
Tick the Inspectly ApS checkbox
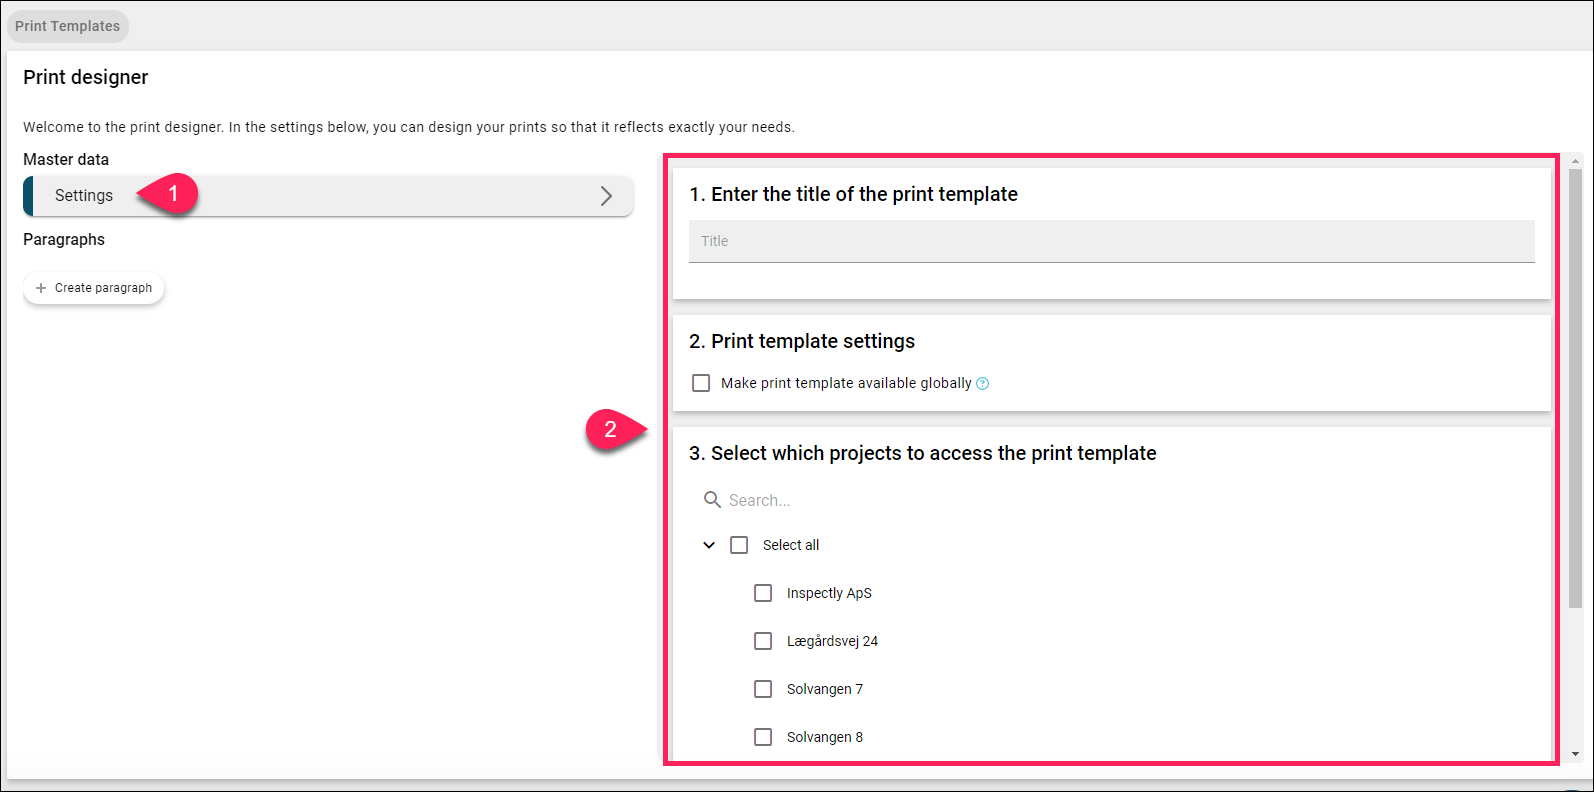pos(763,593)
